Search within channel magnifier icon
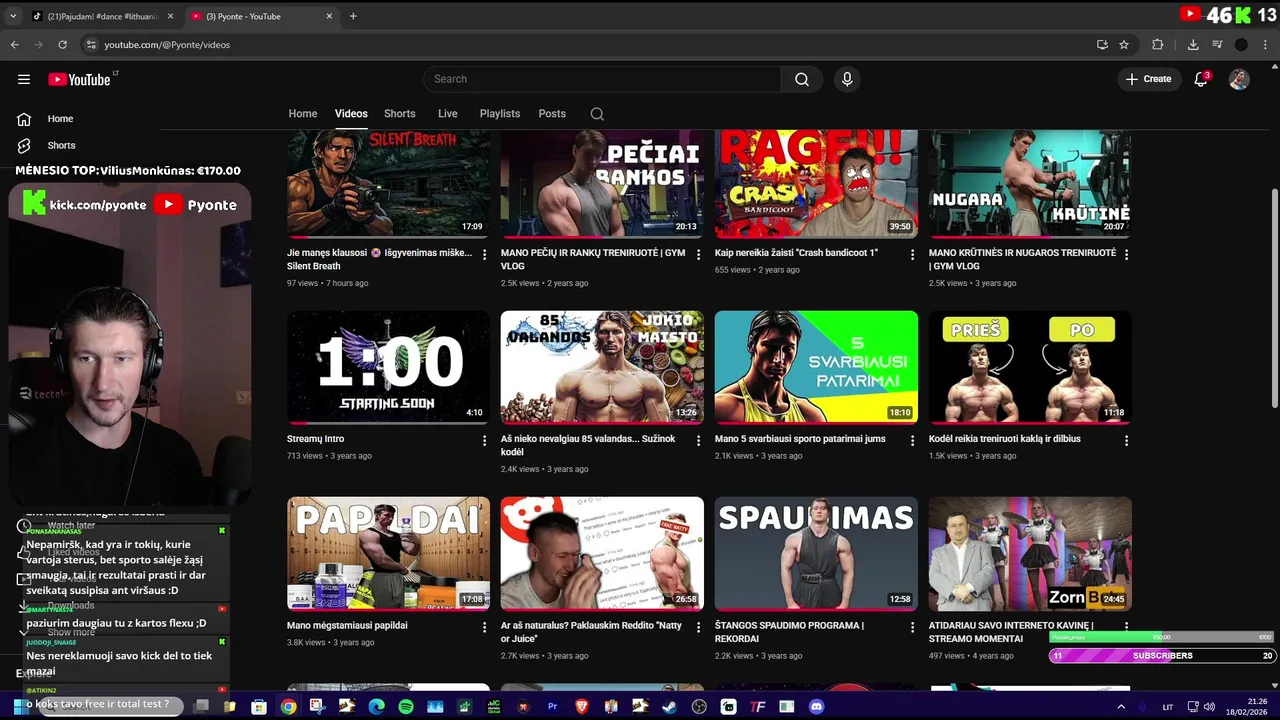Screen dimensions: 1280x720 [x=597, y=114]
